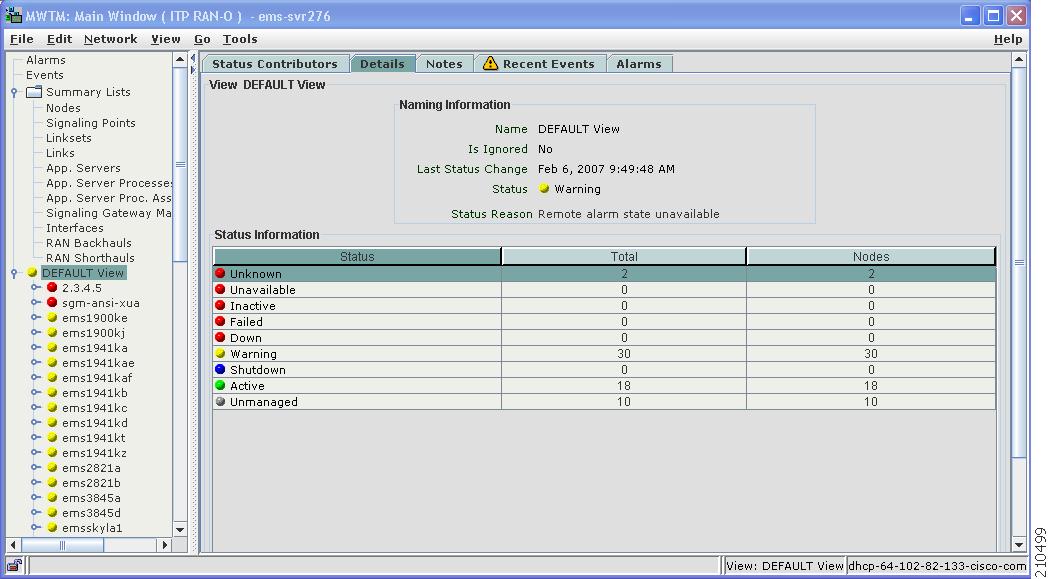Click the lock icon in the status bar
Screen dimensions: 1048x579
[14, 565]
